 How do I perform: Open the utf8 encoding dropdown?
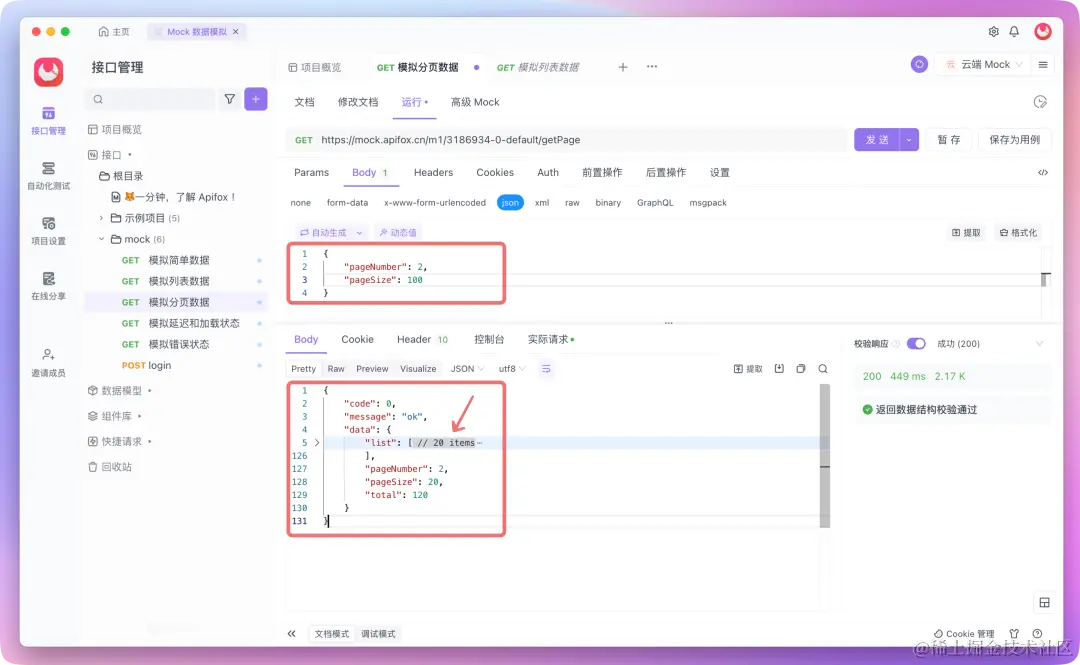(x=512, y=369)
